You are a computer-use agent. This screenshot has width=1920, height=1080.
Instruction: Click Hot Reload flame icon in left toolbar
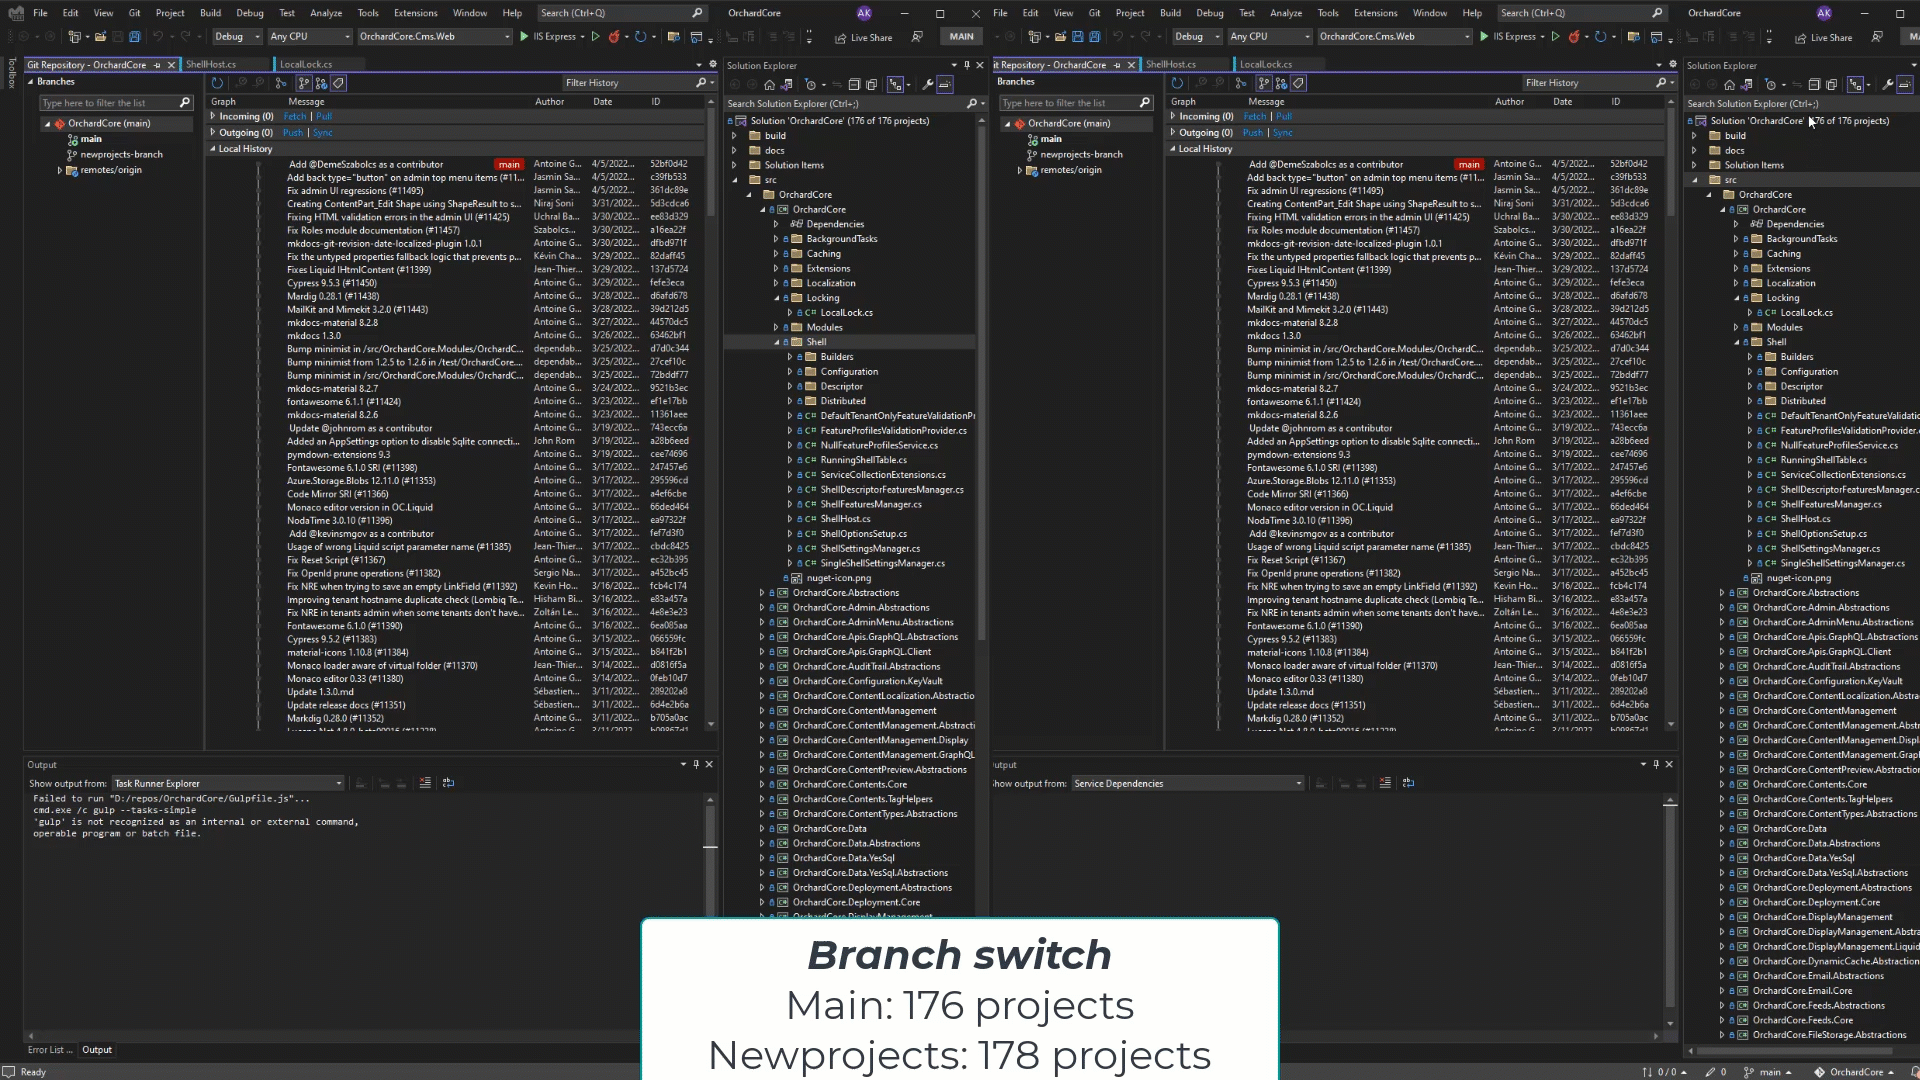click(x=615, y=37)
